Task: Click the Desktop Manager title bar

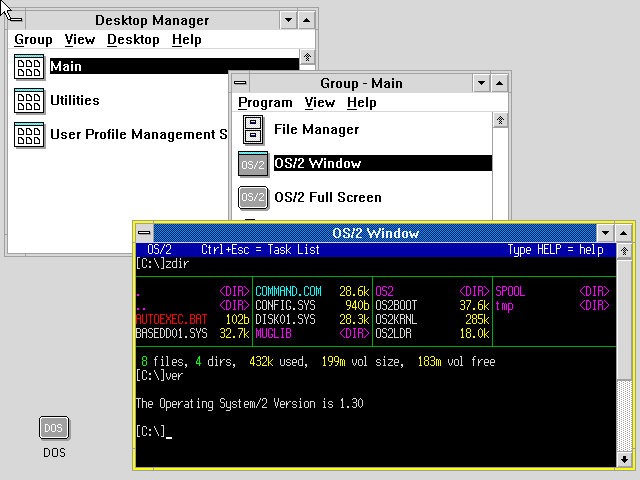Action: tap(152, 20)
